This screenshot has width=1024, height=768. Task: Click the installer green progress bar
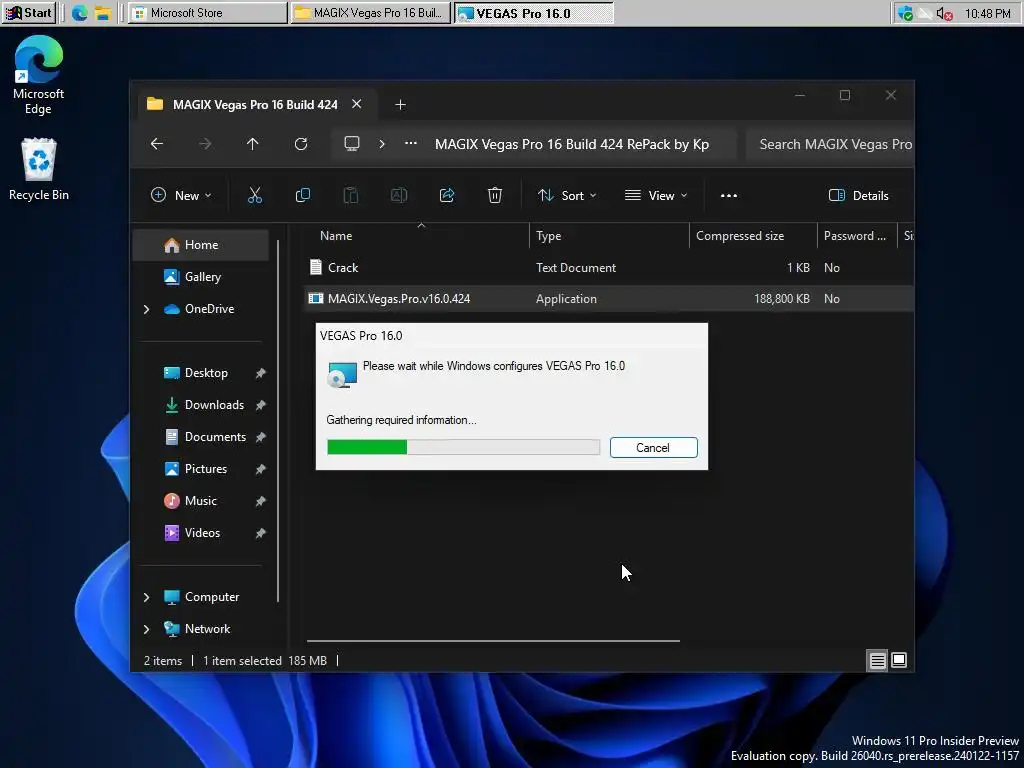[x=463, y=447]
